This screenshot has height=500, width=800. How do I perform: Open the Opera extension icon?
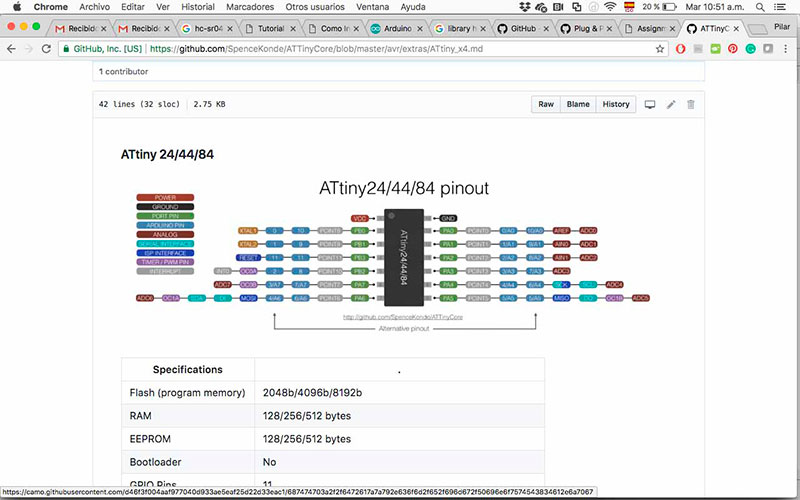[x=681, y=49]
